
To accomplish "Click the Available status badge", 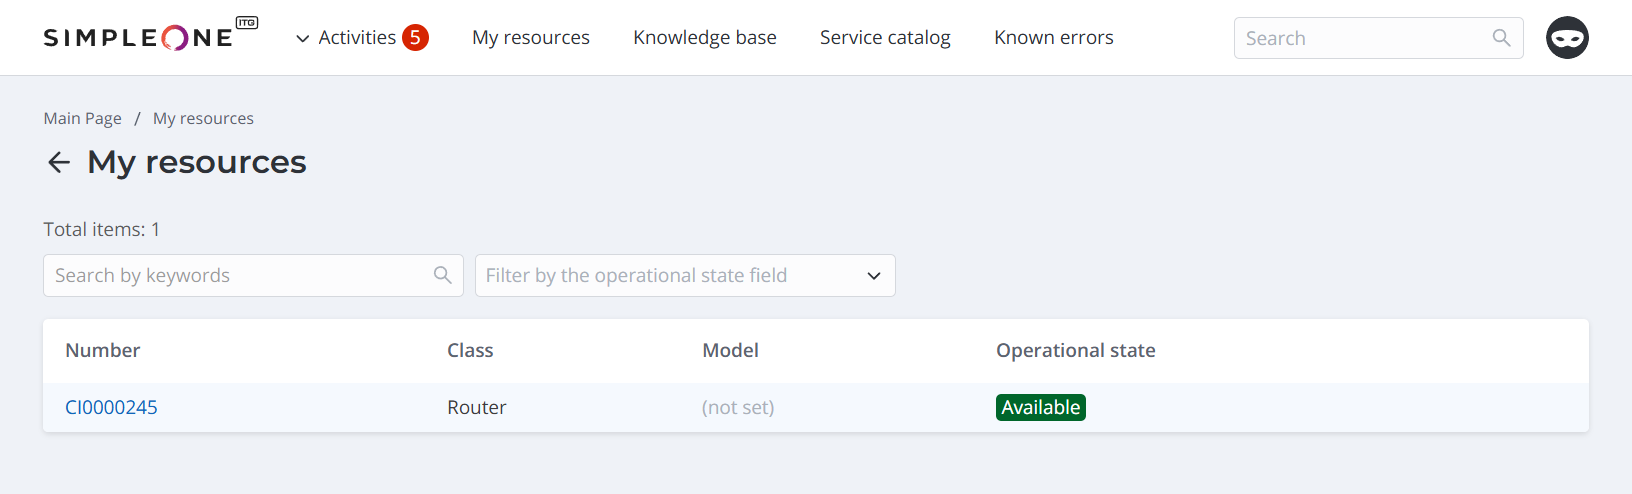I will pos(1041,407).
